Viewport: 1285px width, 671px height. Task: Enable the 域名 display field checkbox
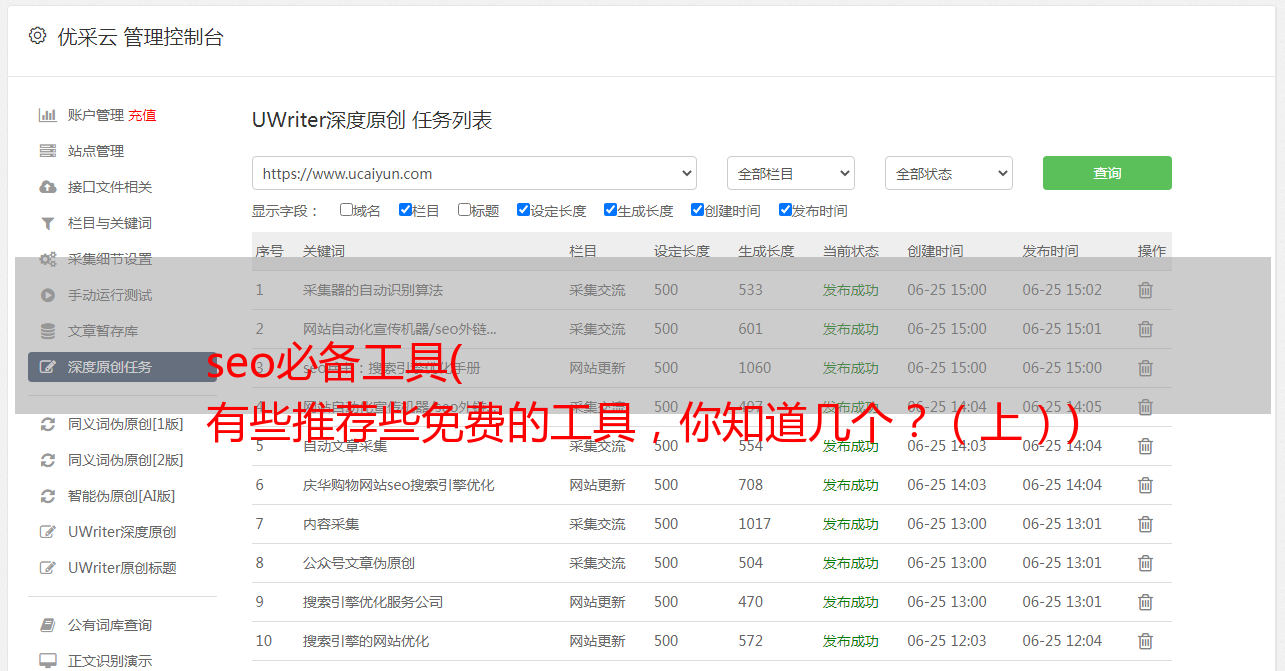click(346, 210)
